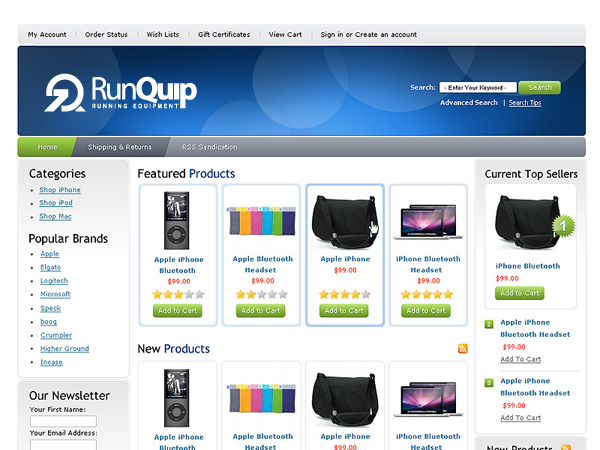This screenshot has height=450, width=600.
Task: Click featured black bag product image
Action: coord(344,222)
